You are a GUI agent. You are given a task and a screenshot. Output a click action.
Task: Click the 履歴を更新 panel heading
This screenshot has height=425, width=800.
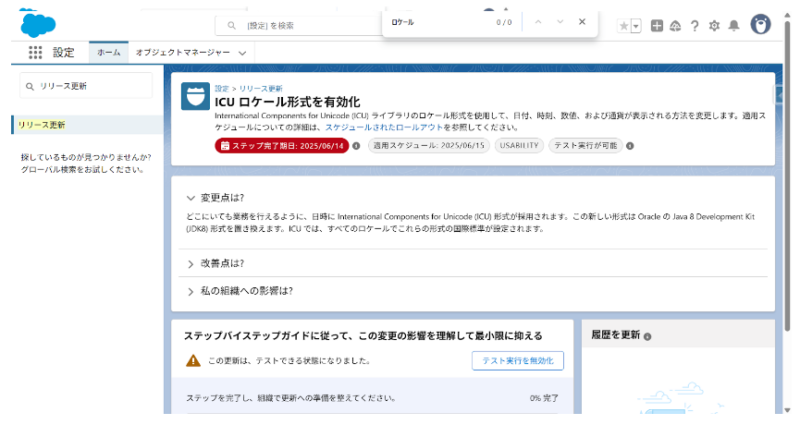point(615,335)
